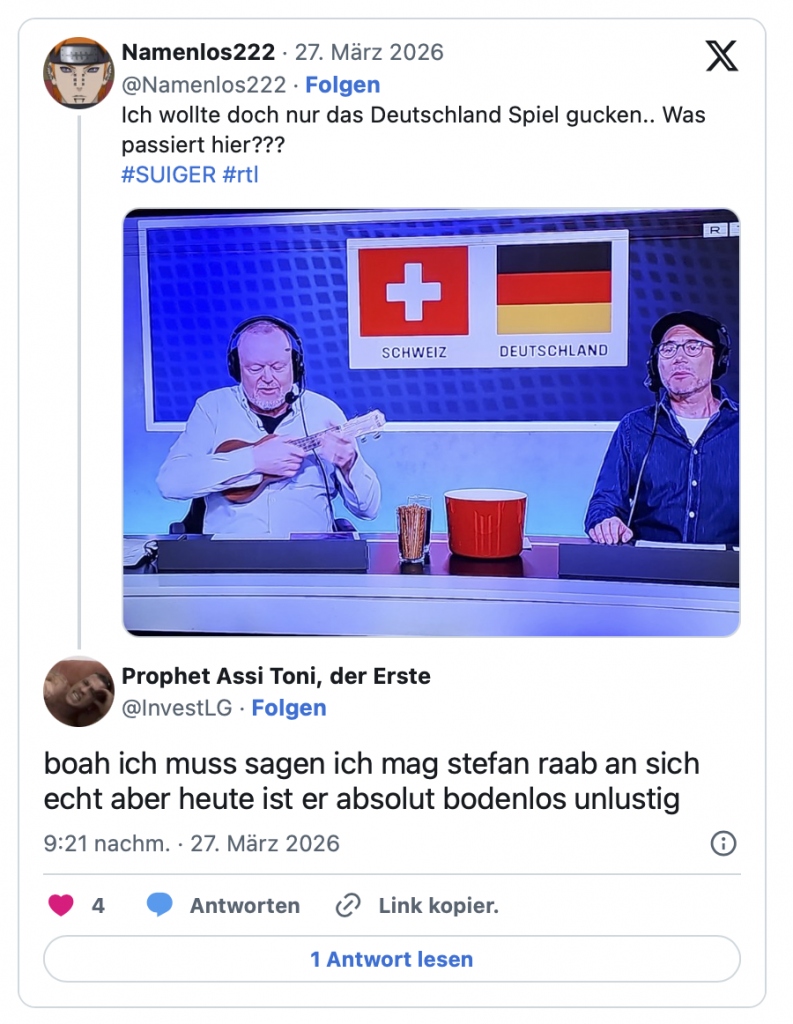Click the reply speech-bubble icon
Screen dimensions: 793x1024
[161, 905]
